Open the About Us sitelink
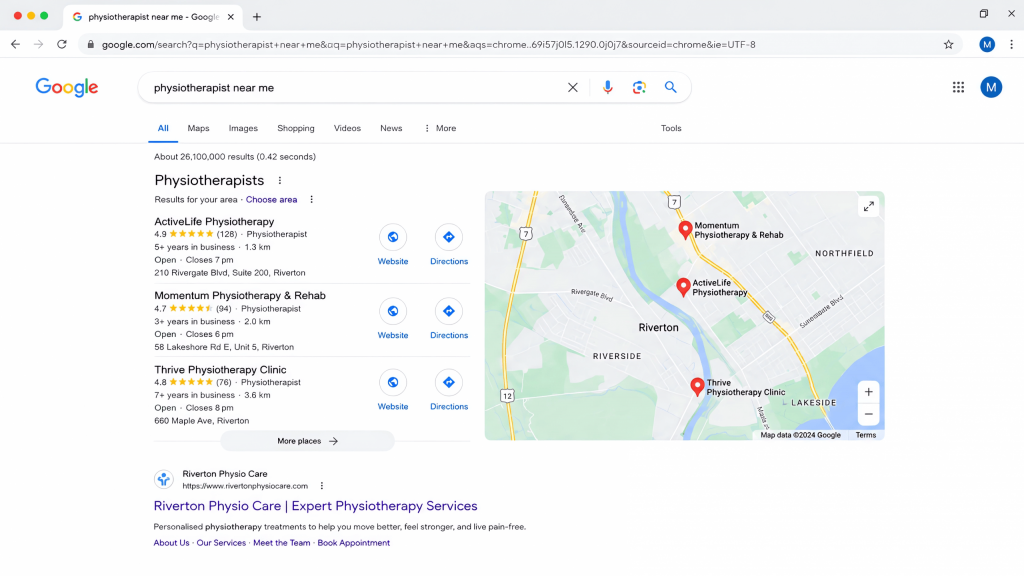Viewport: 1024px width, 576px height. click(171, 543)
